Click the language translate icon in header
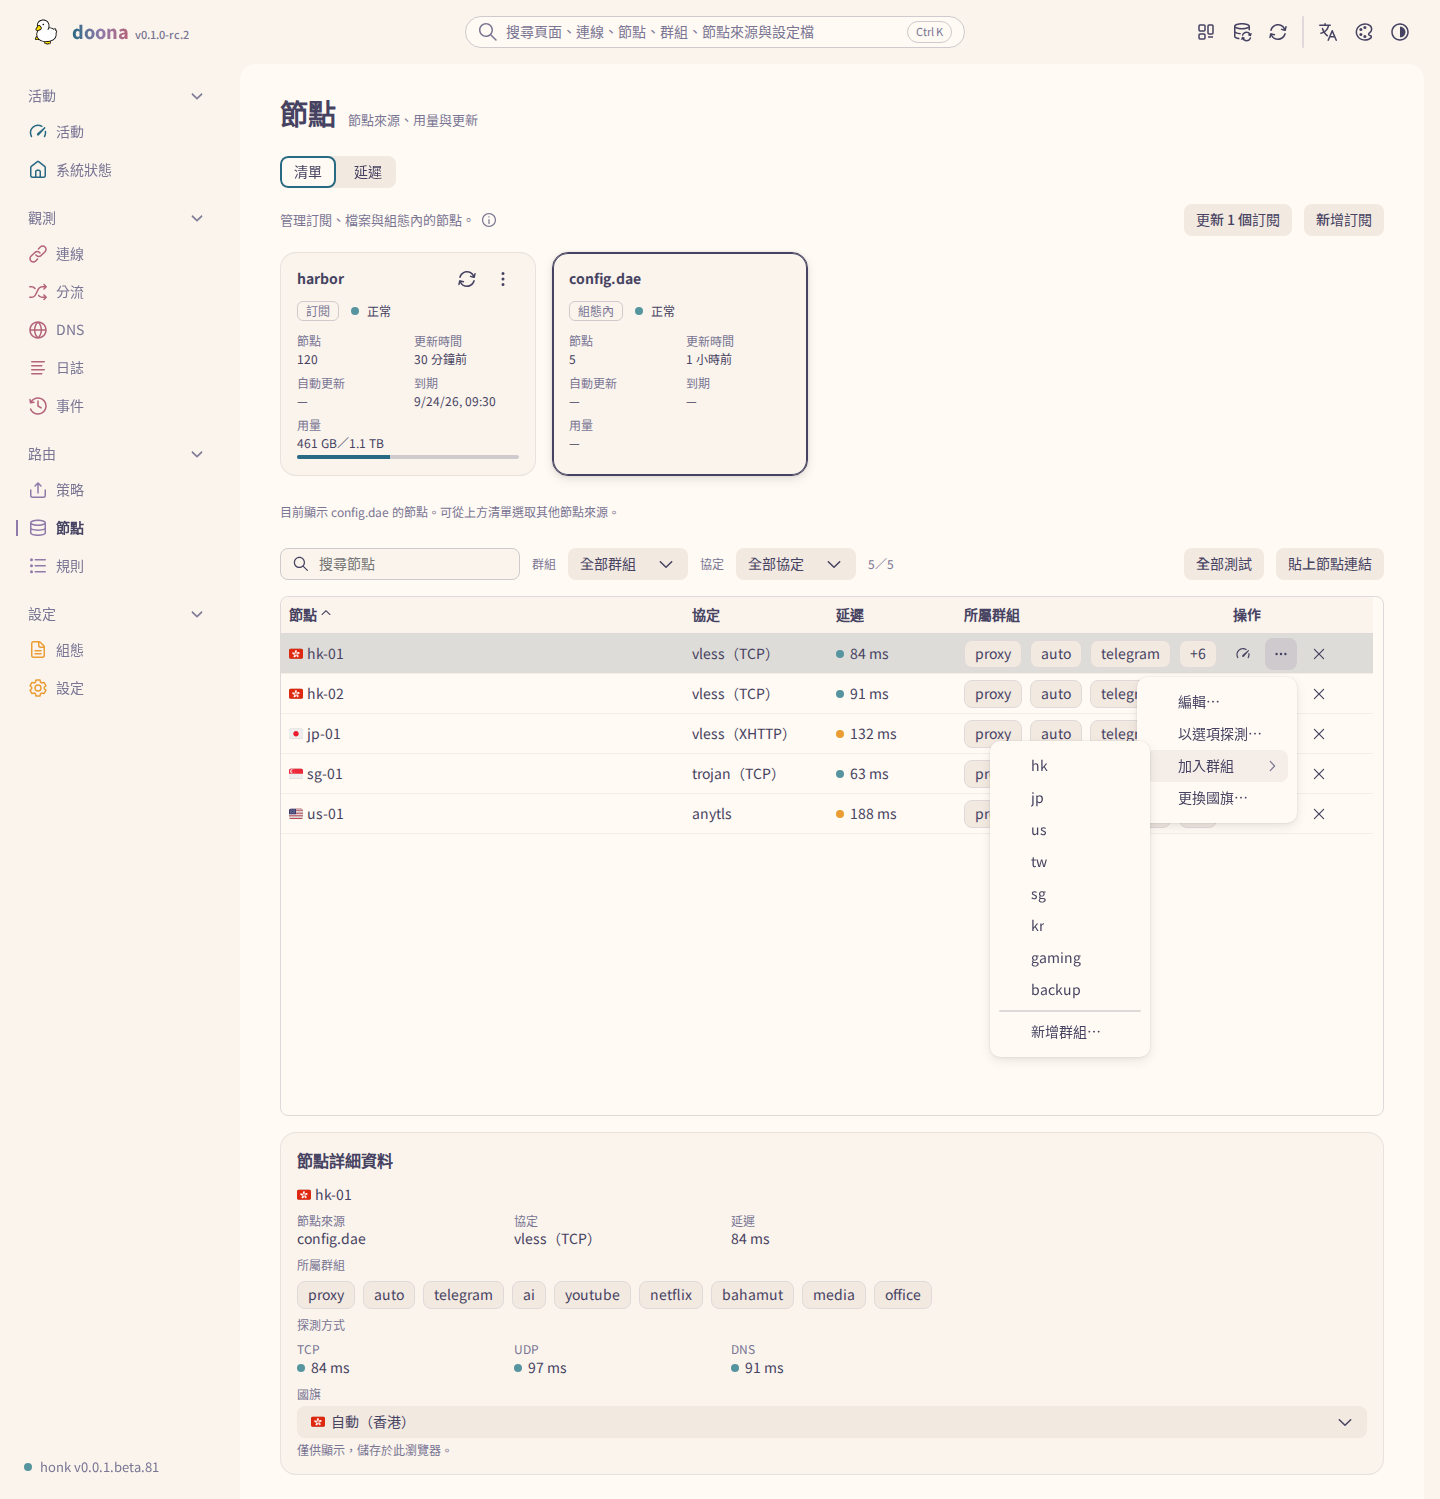 pyautogui.click(x=1328, y=32)
